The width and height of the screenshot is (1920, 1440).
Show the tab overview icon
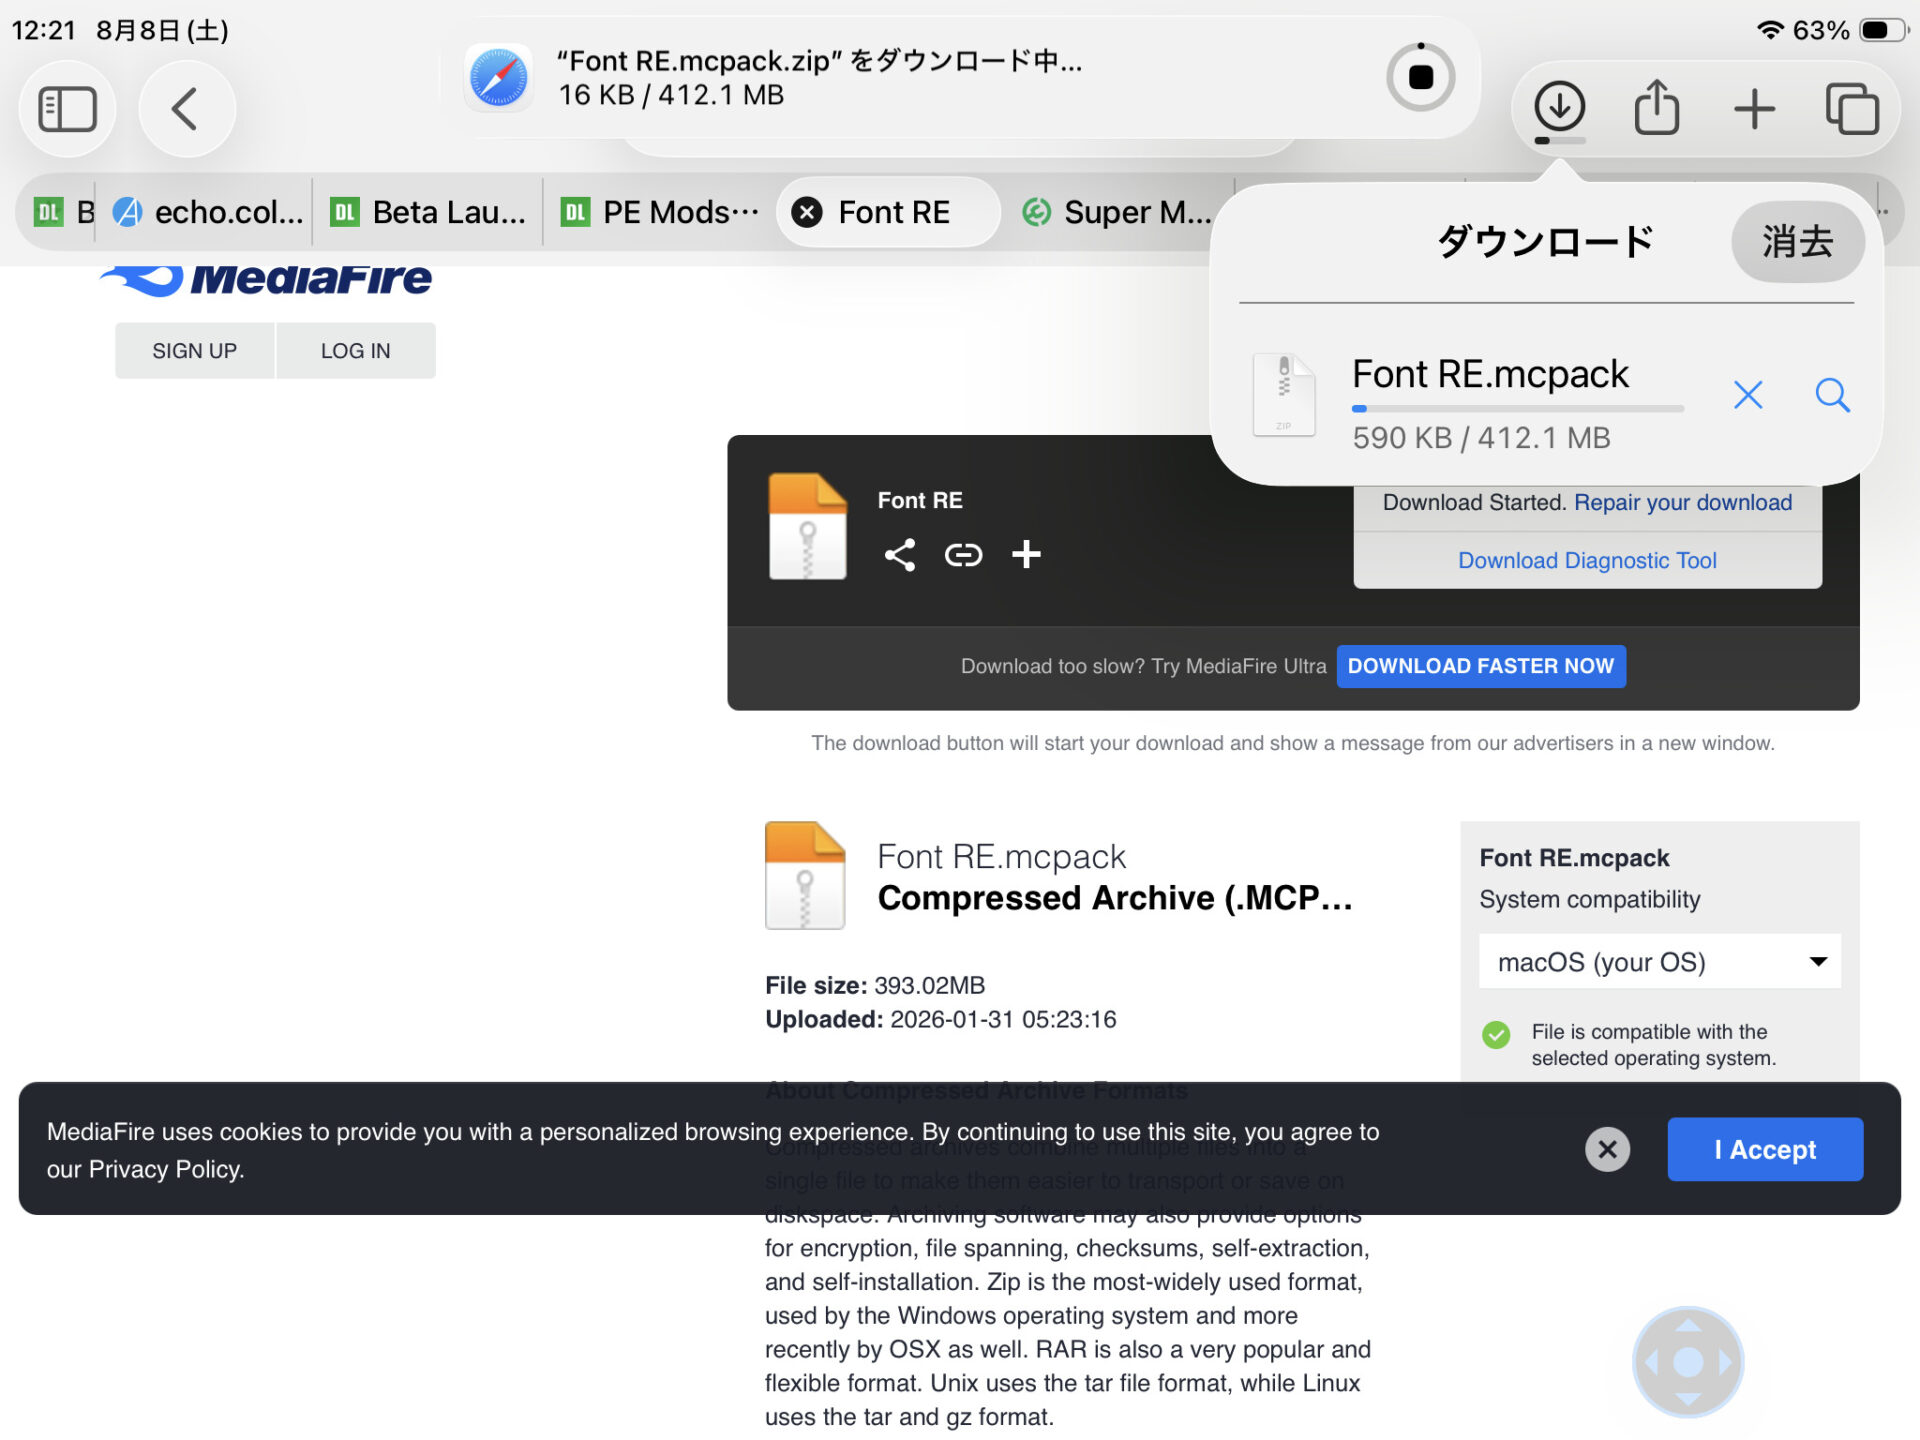click(1851, 108)
